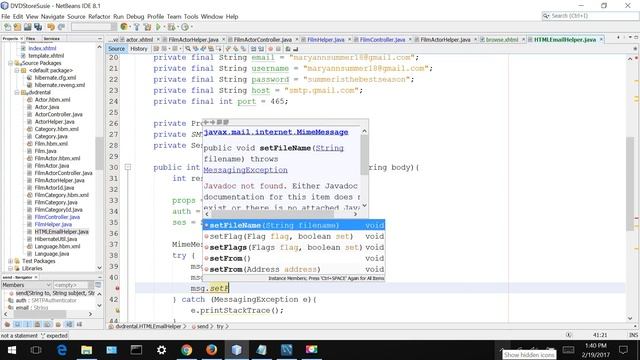
Task: Click the Projects tree vertical scrollbar
Action: tap(99, 153)
